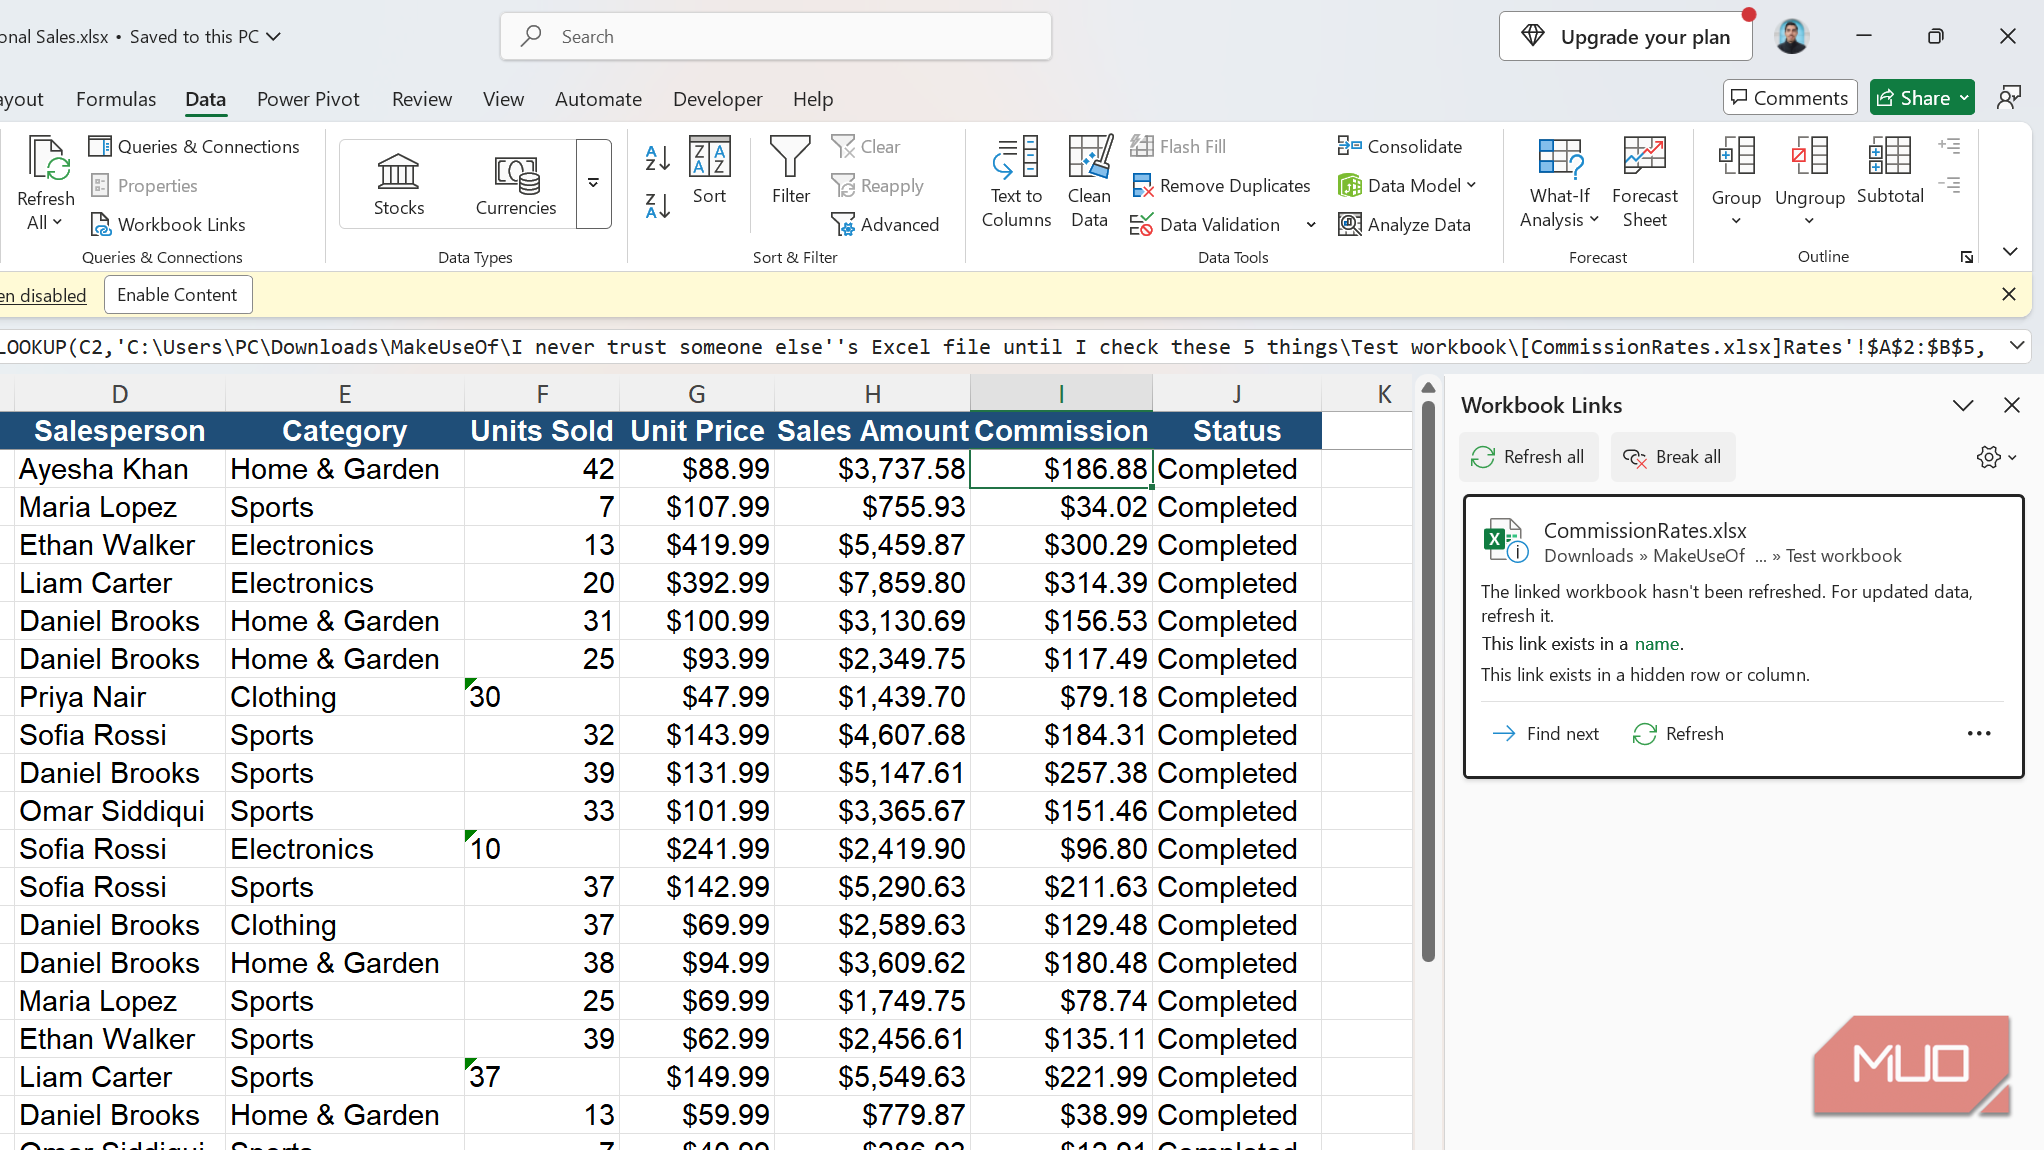Click Find next for CommissionRates.xlsx
This screenshot has width=2044, height=1150.
(1545, 734)
